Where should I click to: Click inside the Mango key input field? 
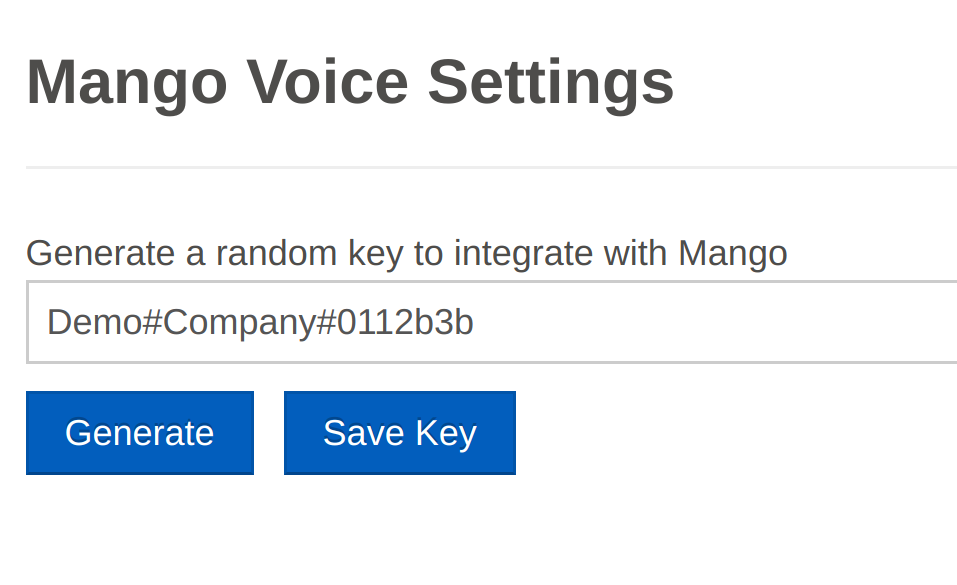coord(490,322)
